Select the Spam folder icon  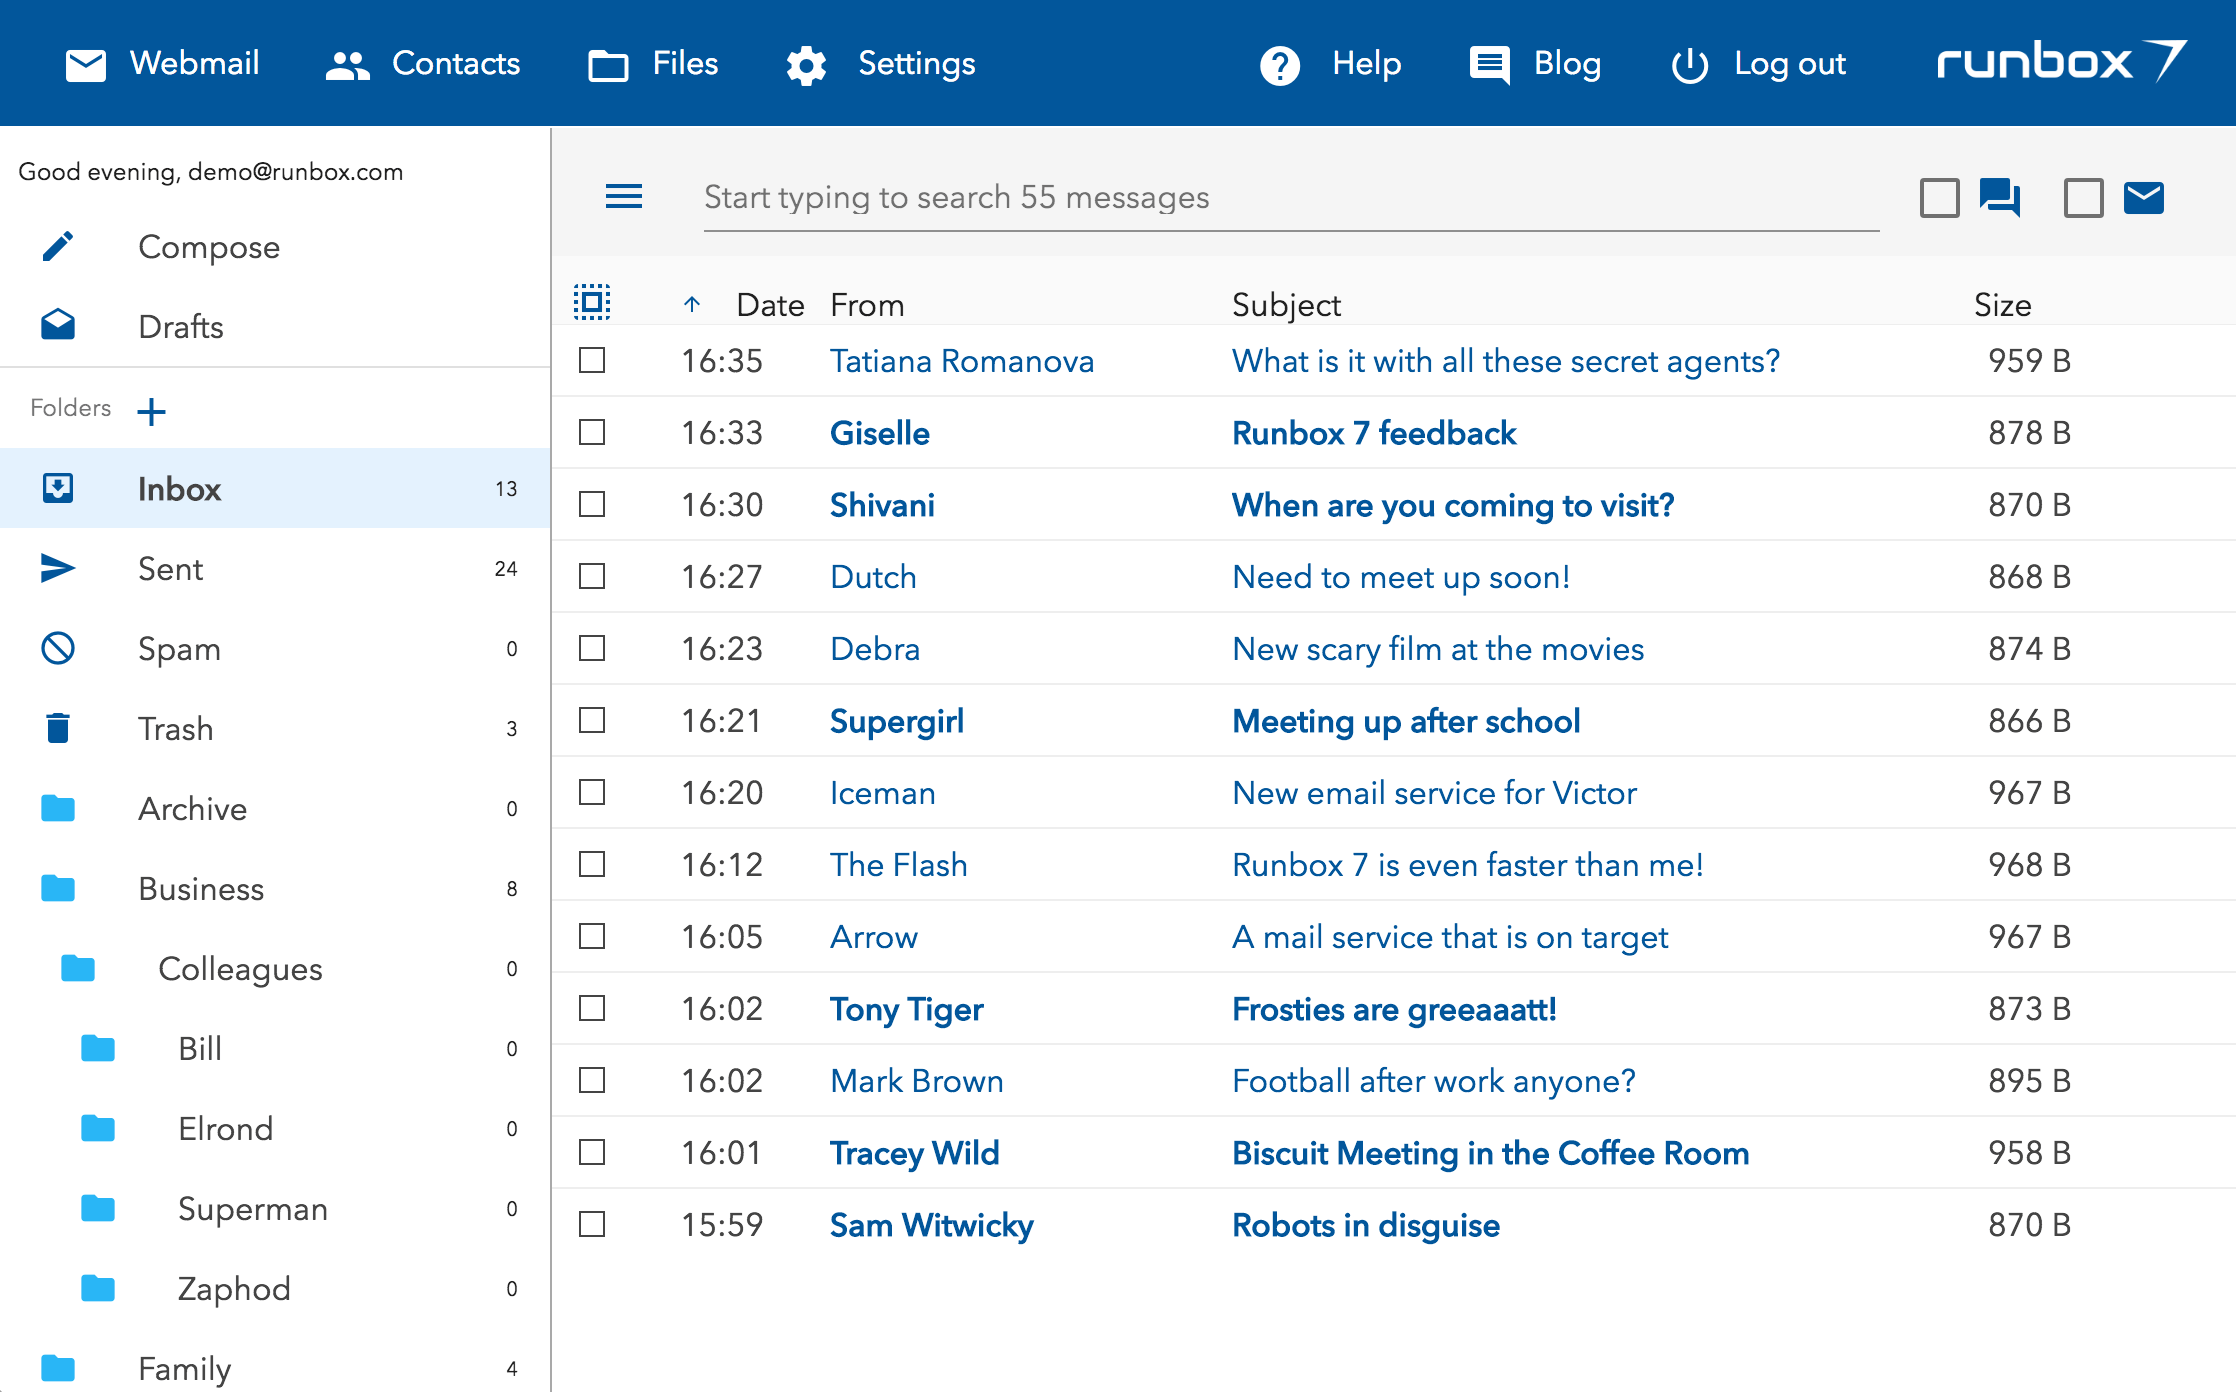coord(58,648)
